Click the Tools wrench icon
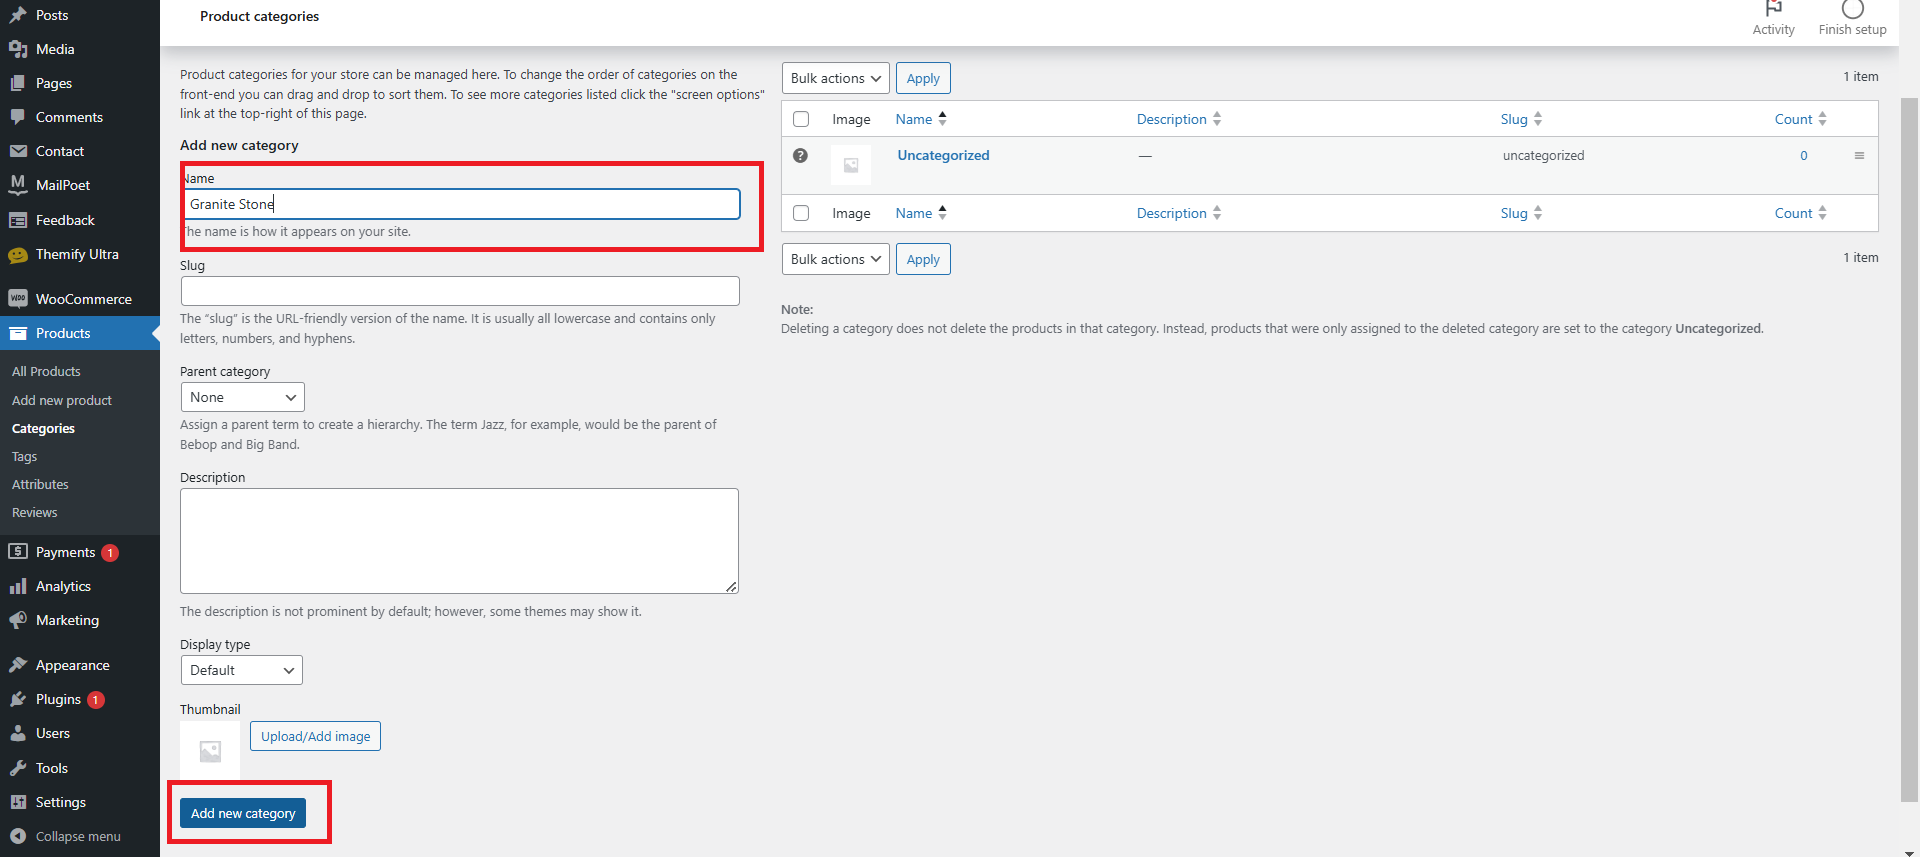 point(18,768)
